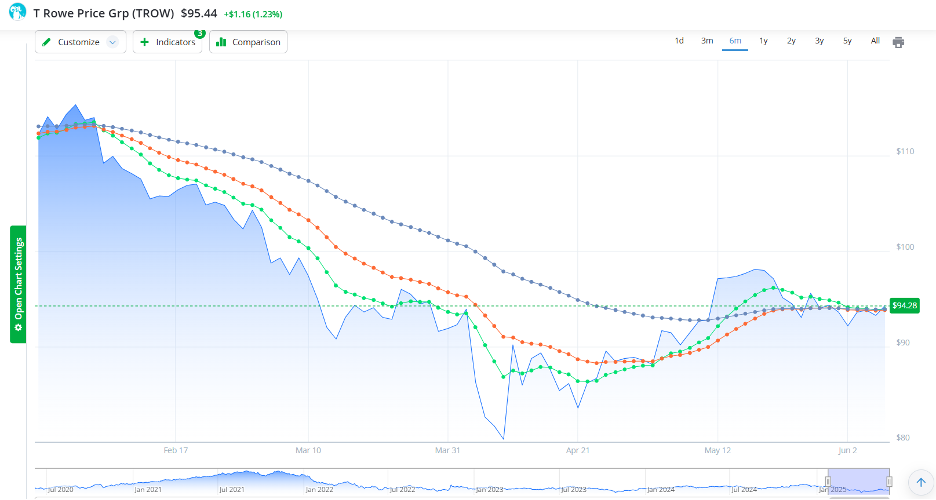
Task: Click right handle of range navigator
Action: pyautogui.click(x=889, y=482)
